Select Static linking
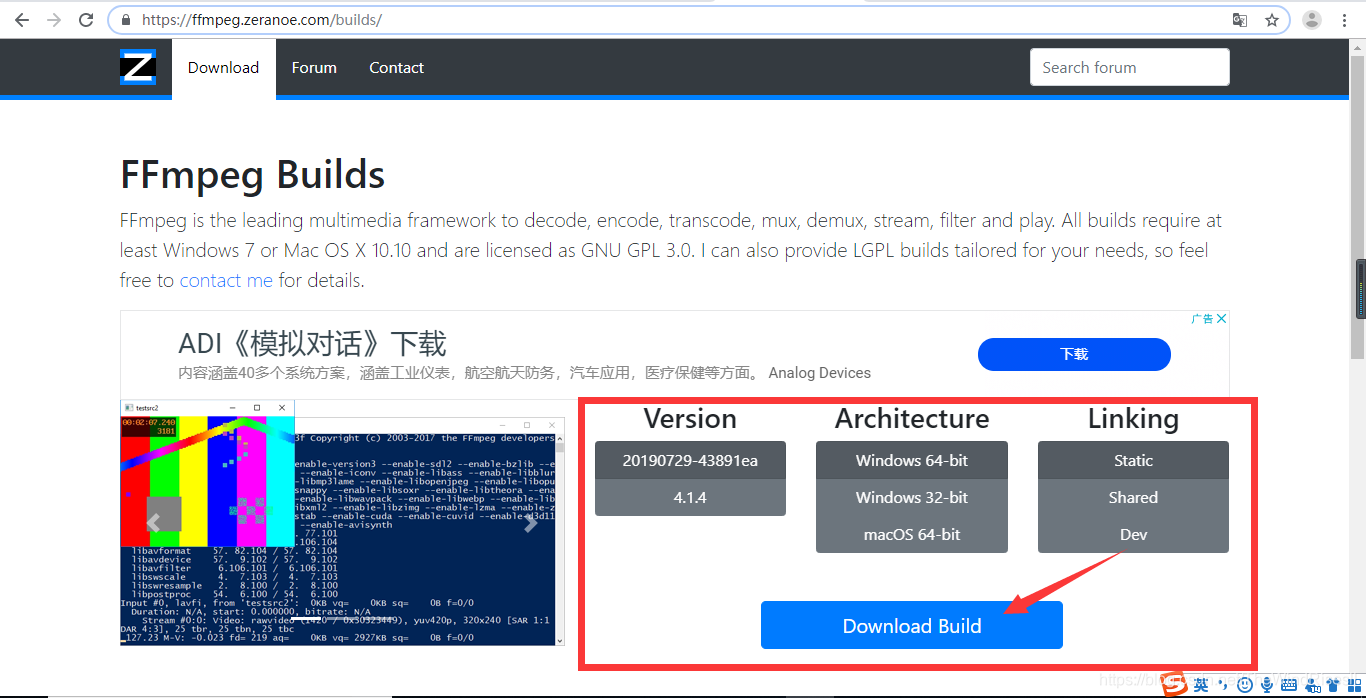The height and width of the screenshot is (698, 1366). tap(1133, 460)
